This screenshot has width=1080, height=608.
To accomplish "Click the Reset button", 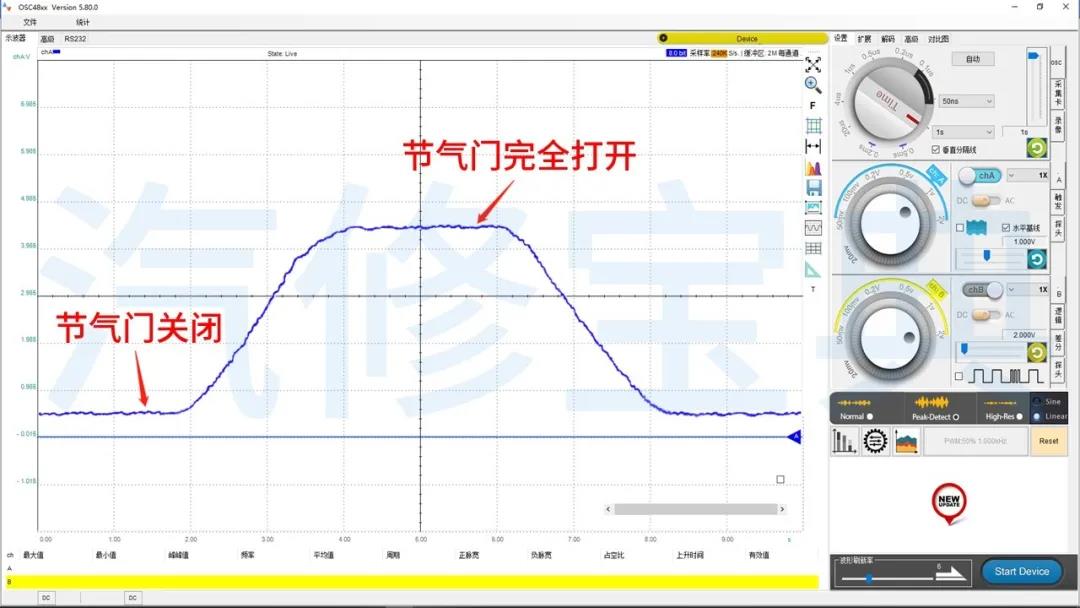I will tap(1048, 441).
